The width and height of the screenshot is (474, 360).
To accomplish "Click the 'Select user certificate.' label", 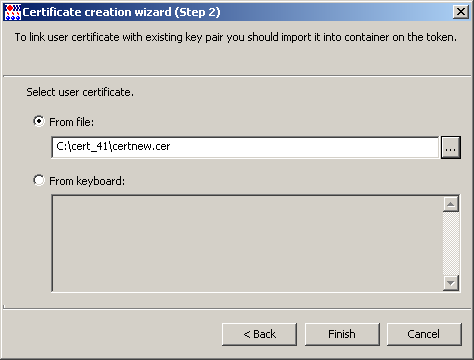I will pyautogui.click(x=80, y=92).
